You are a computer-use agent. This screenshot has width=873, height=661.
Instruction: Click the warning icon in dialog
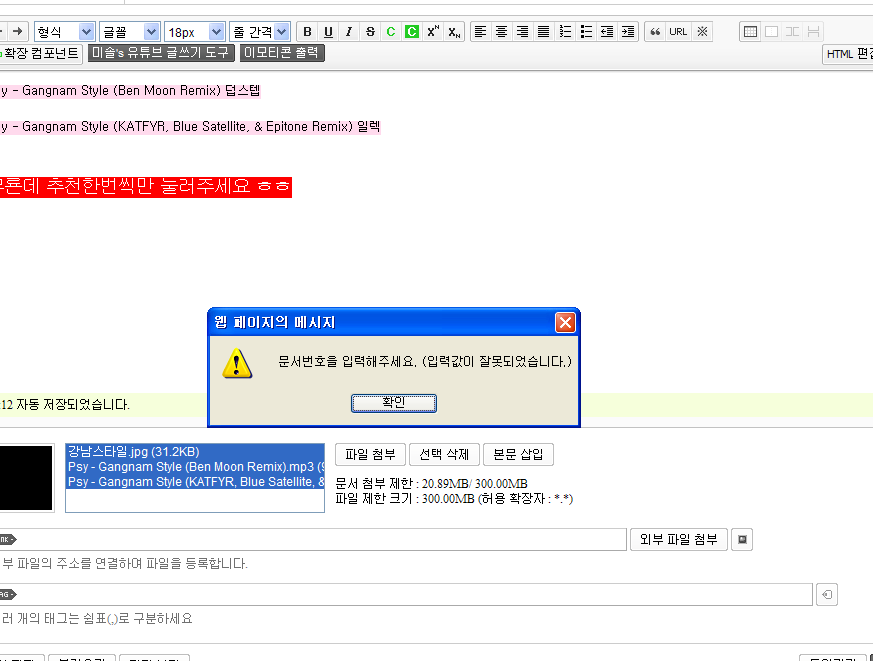(237, 364)
